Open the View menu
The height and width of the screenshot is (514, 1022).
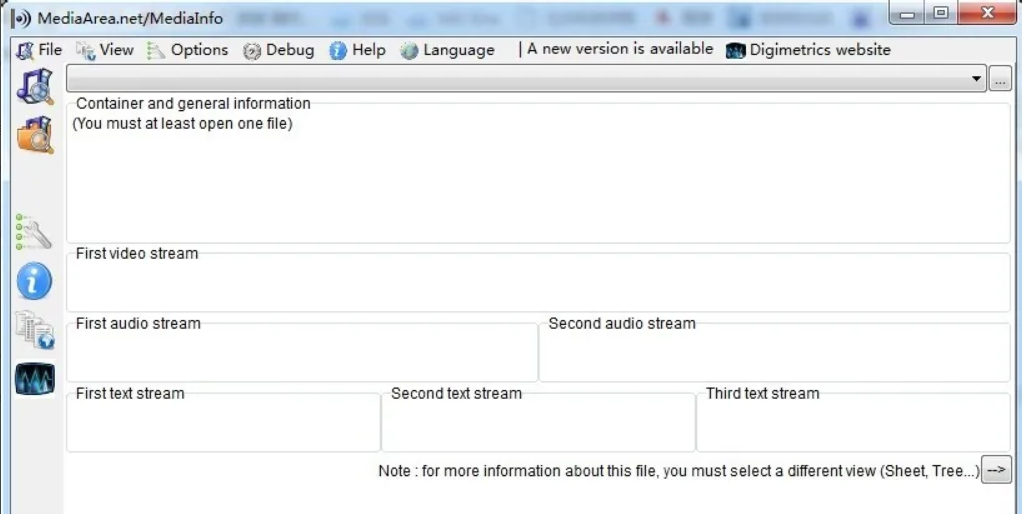(105, 50)
